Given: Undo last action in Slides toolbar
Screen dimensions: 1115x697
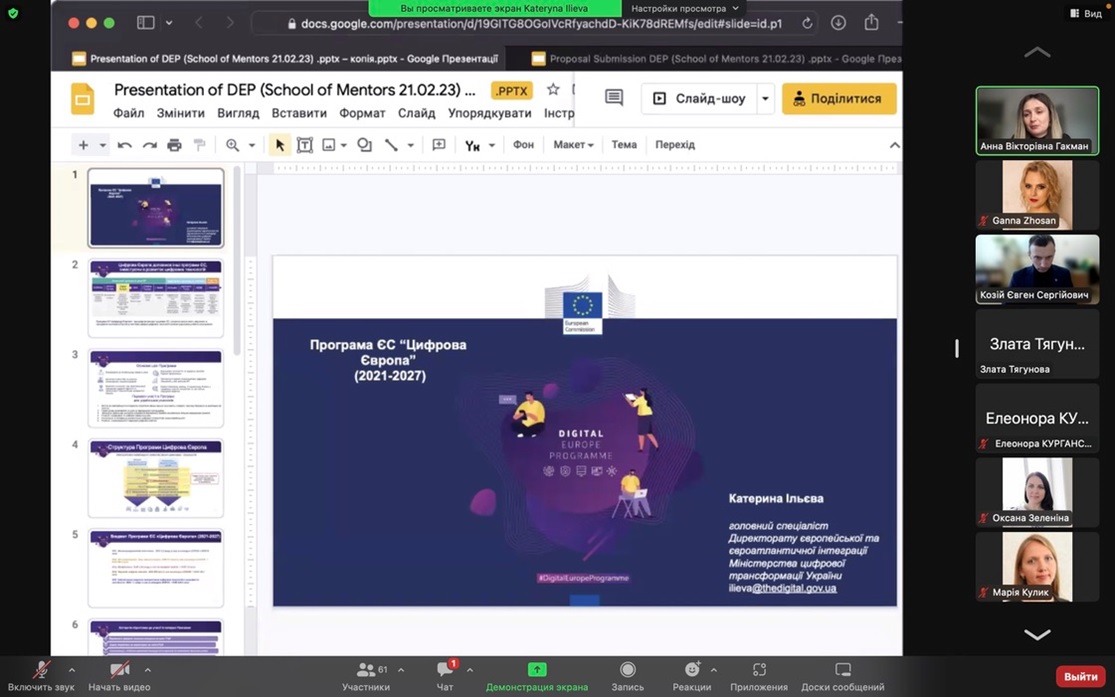Looking at the screenshot, I should (124, 145).
